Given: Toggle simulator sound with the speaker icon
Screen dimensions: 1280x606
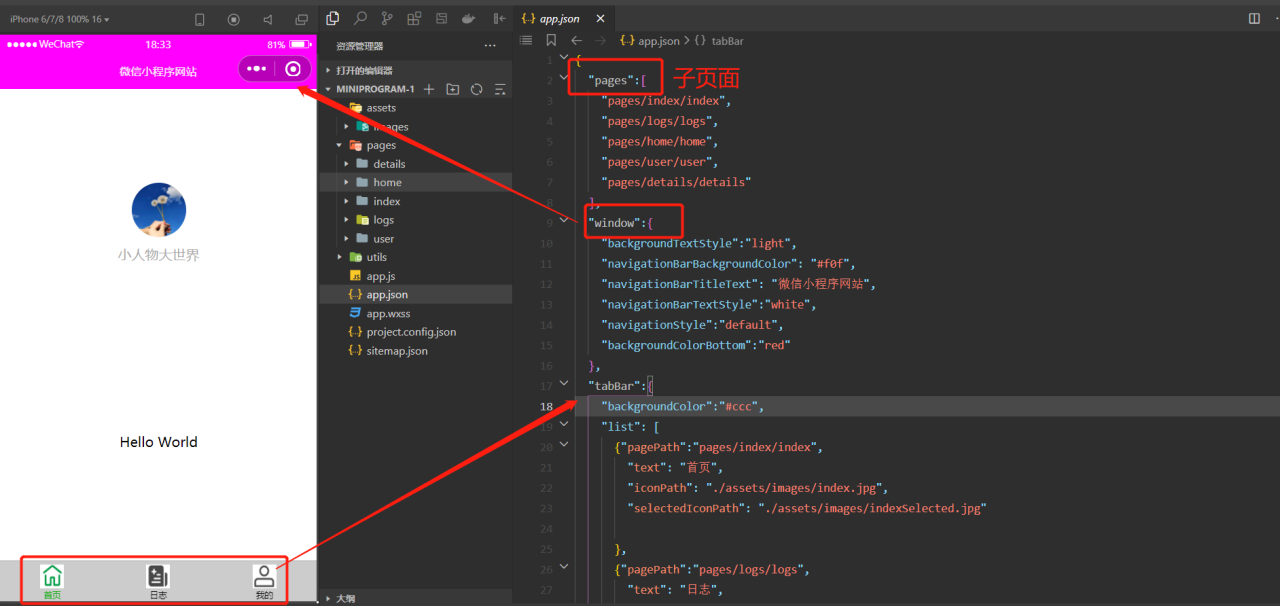Looking at the screenshot, I should tap(267, 19).
